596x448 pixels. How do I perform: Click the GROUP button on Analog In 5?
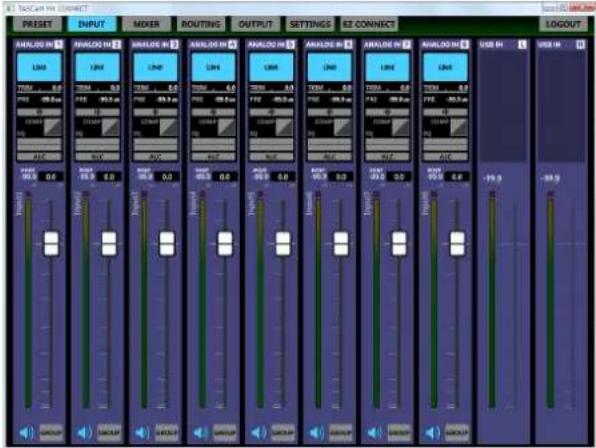[283, 433]
